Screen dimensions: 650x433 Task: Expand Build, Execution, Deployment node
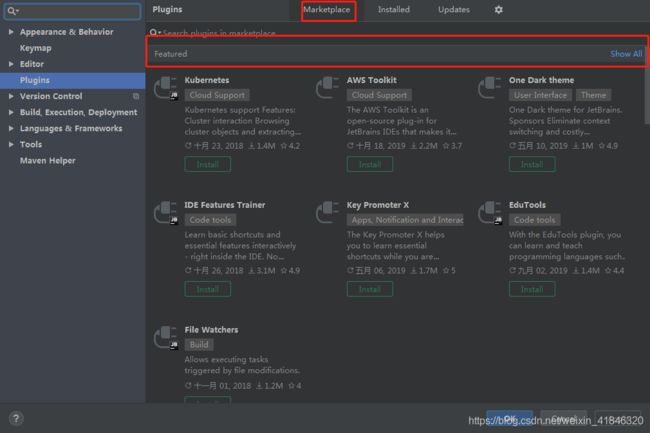pos(11,112)
